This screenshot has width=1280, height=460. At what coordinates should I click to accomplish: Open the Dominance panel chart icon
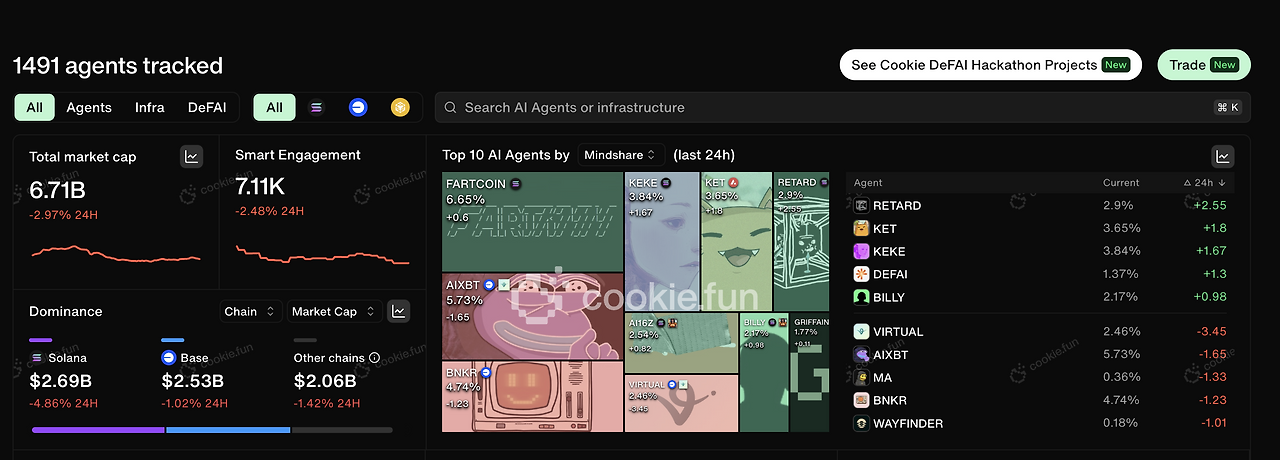pos(398,311)
